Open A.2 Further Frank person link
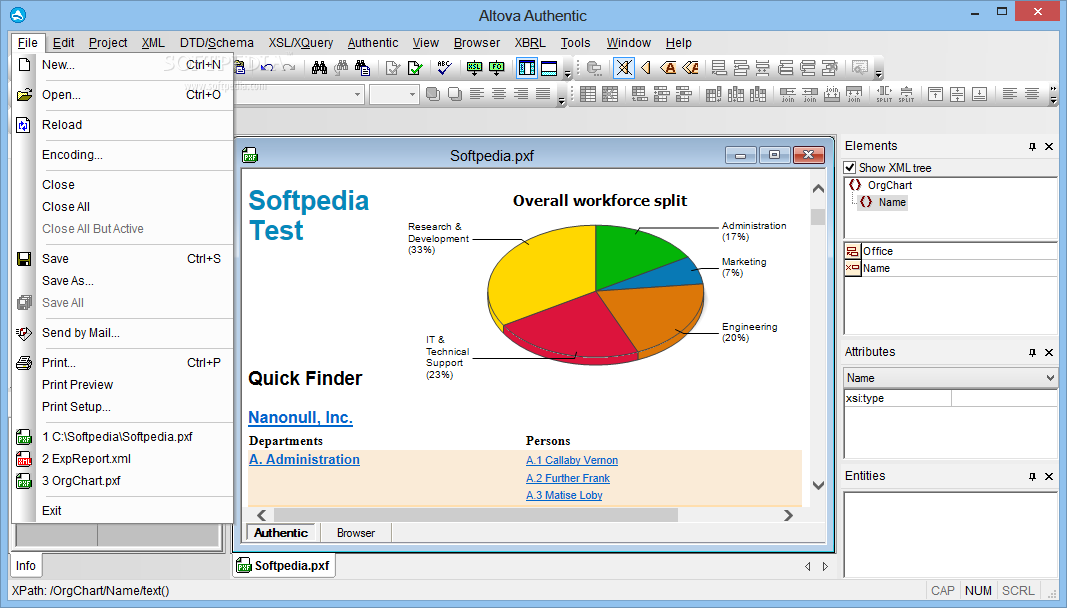This screenshot has height=608, width=1067. (x=568, y=478)
